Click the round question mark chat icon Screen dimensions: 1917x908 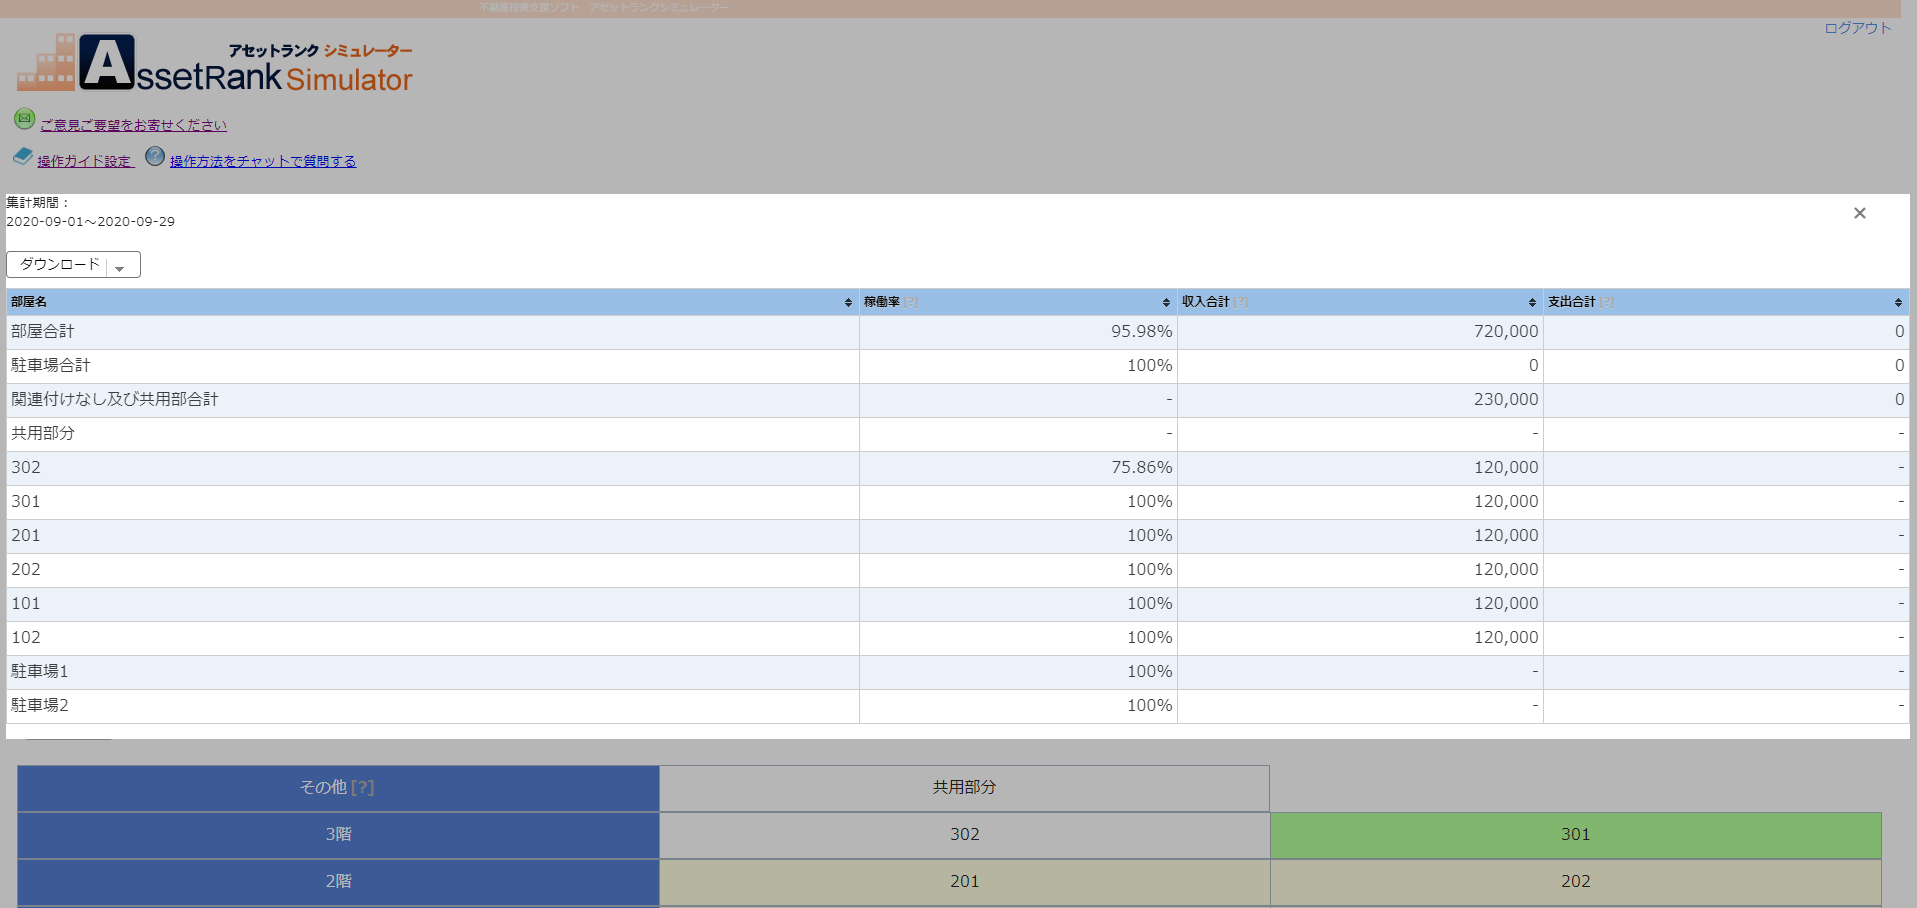pos(155,156)
